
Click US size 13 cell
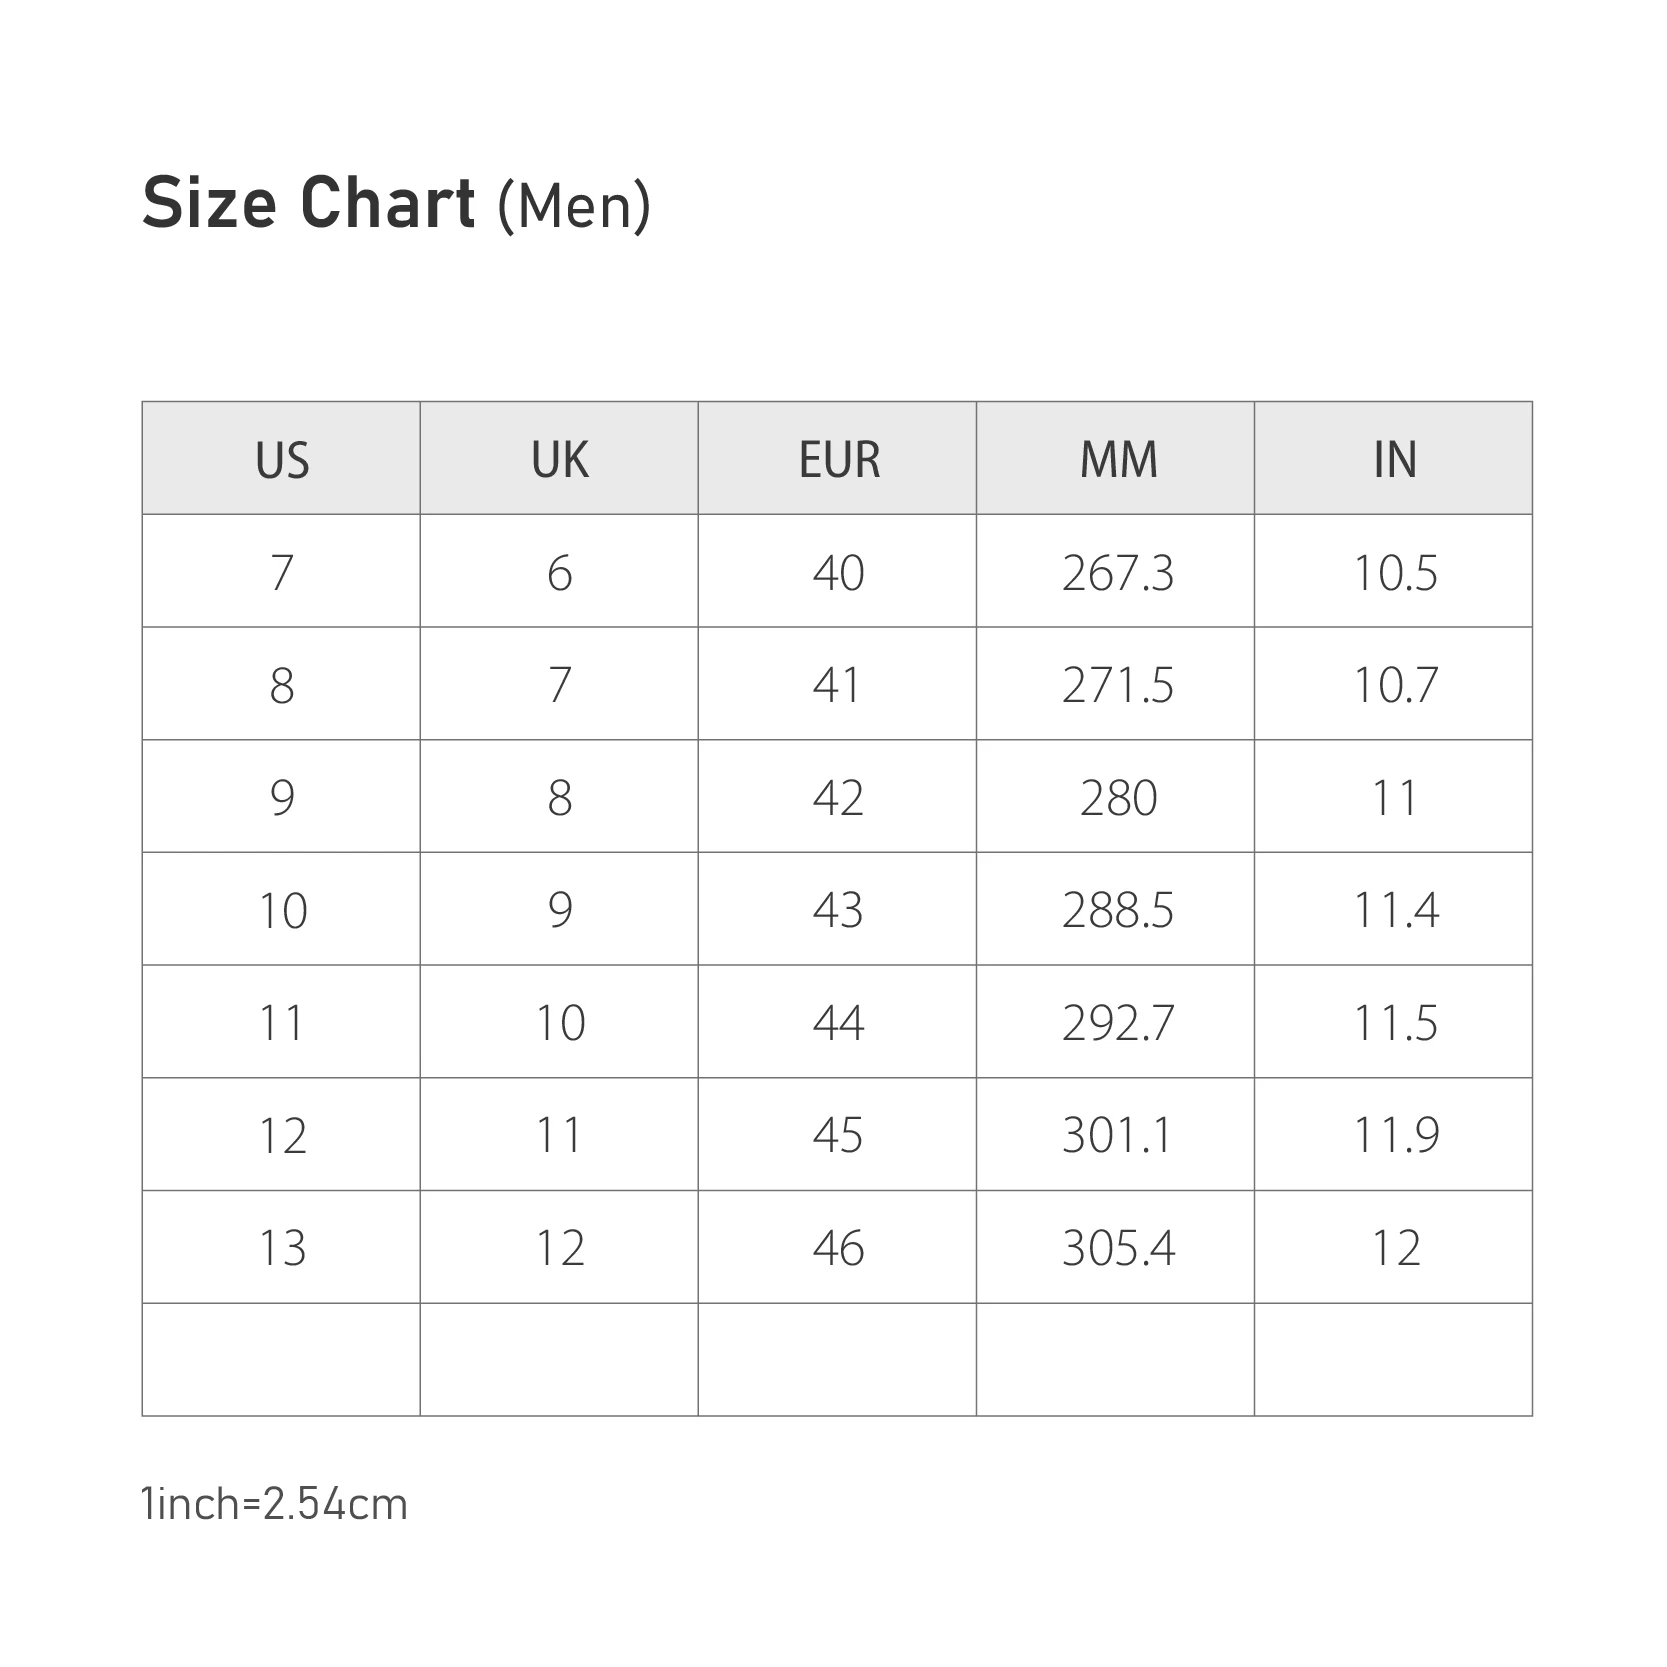pos(282,1248)
